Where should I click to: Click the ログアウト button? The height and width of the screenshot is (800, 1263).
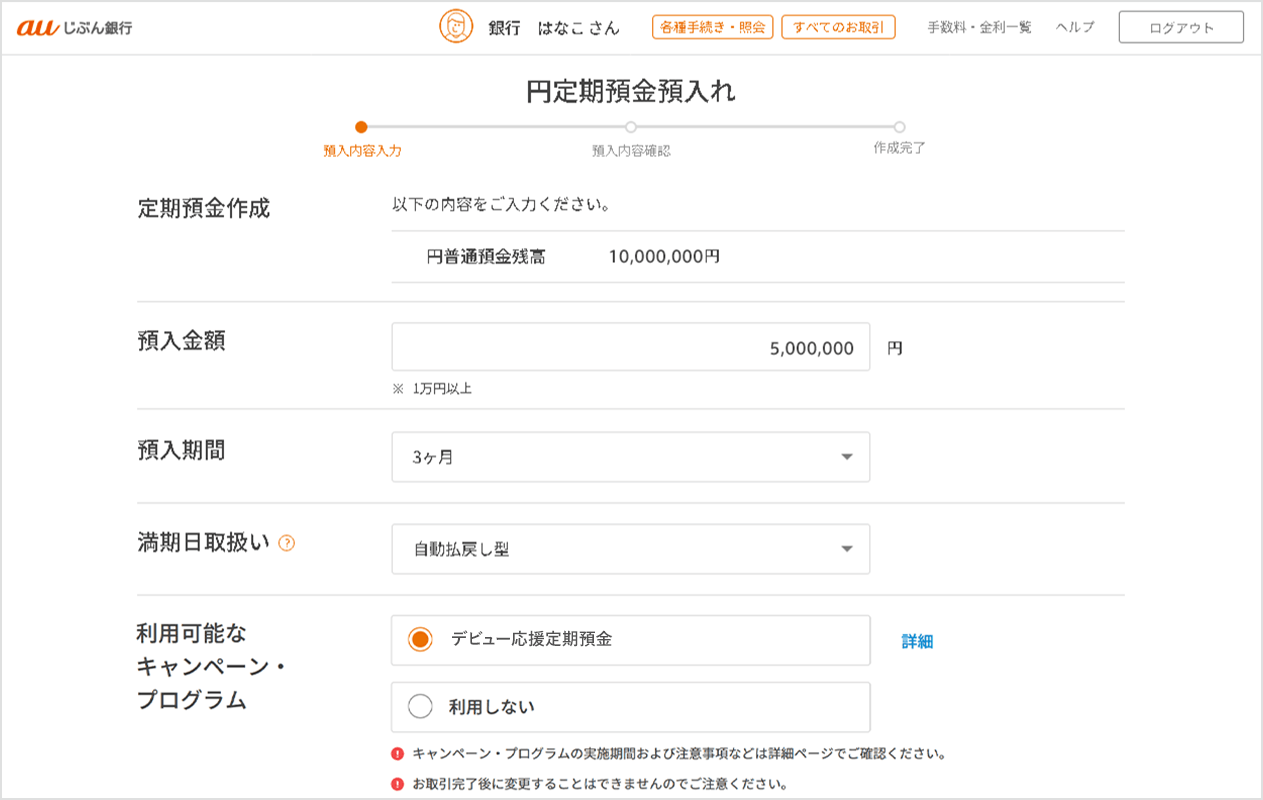[x=1181, y=28]
